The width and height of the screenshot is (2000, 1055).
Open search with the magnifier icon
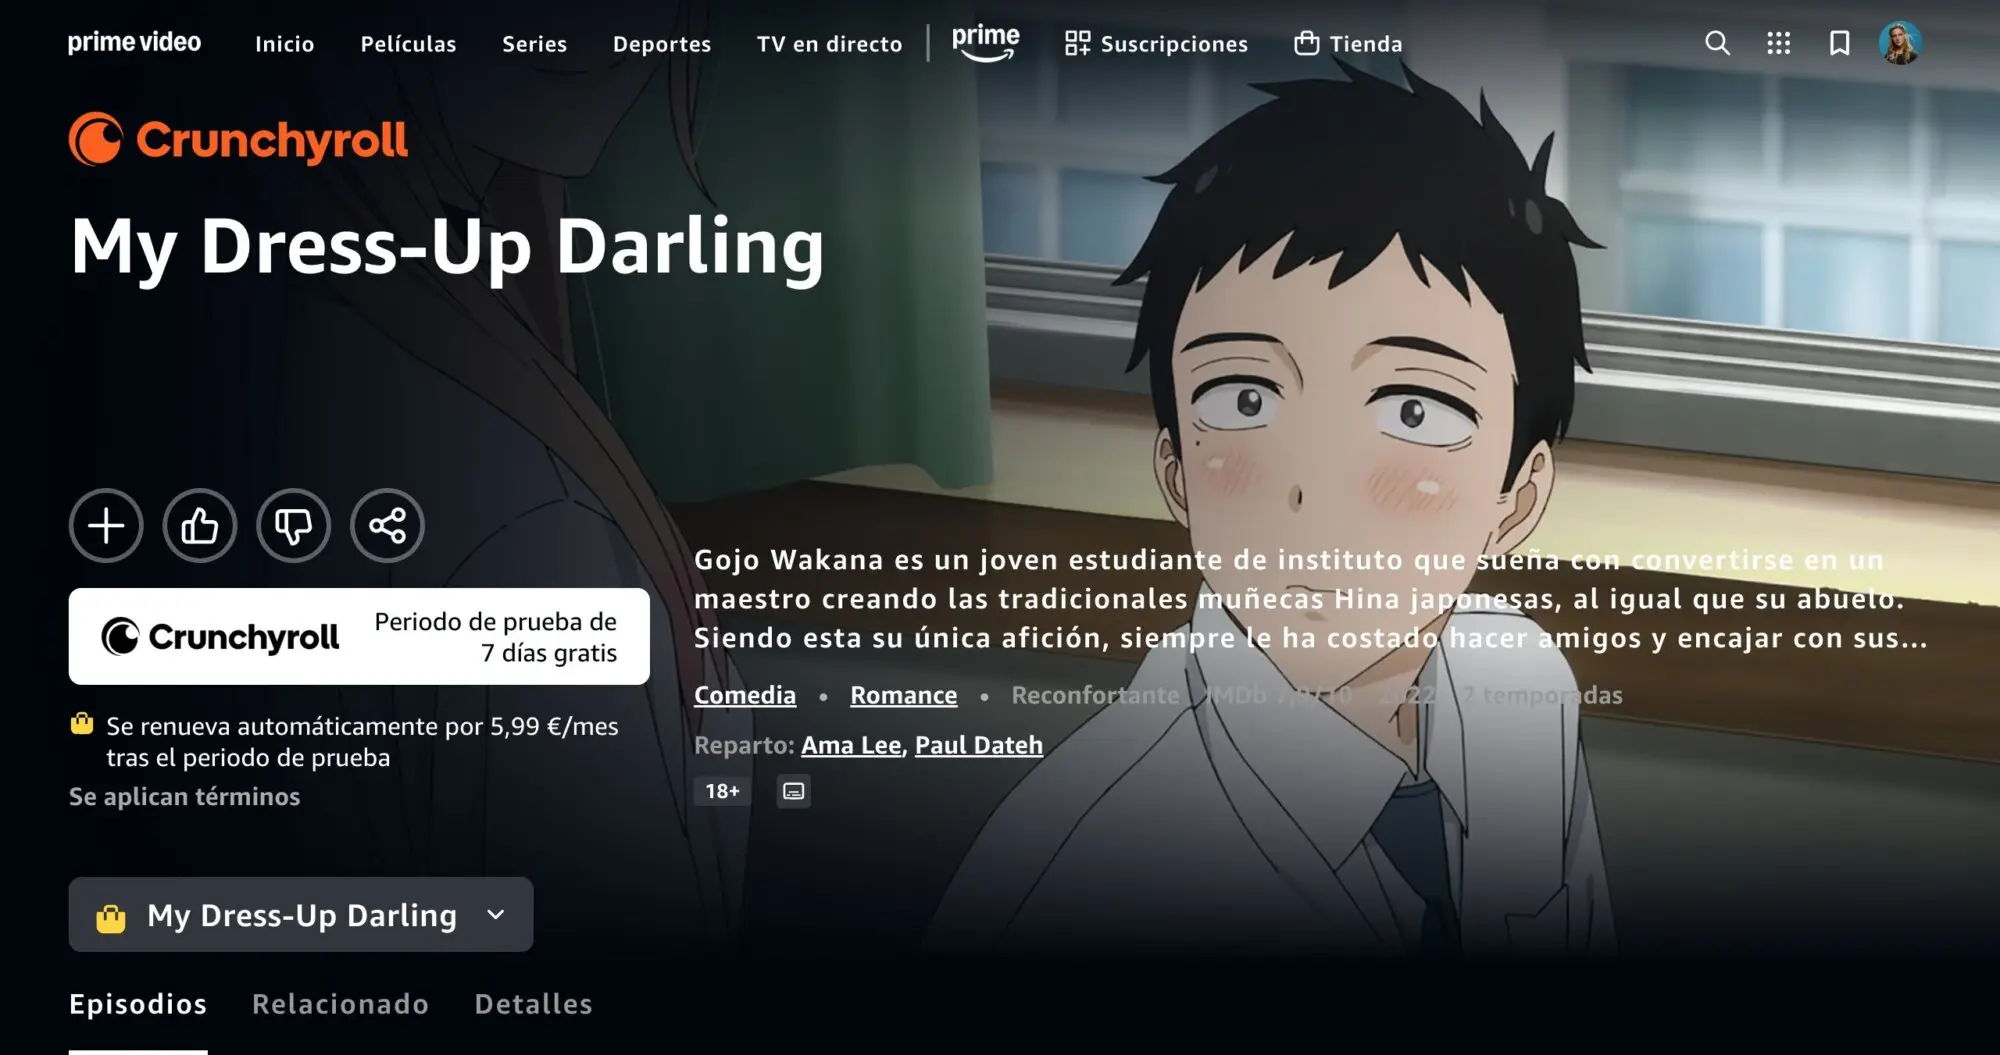(x=1717, y=43)
